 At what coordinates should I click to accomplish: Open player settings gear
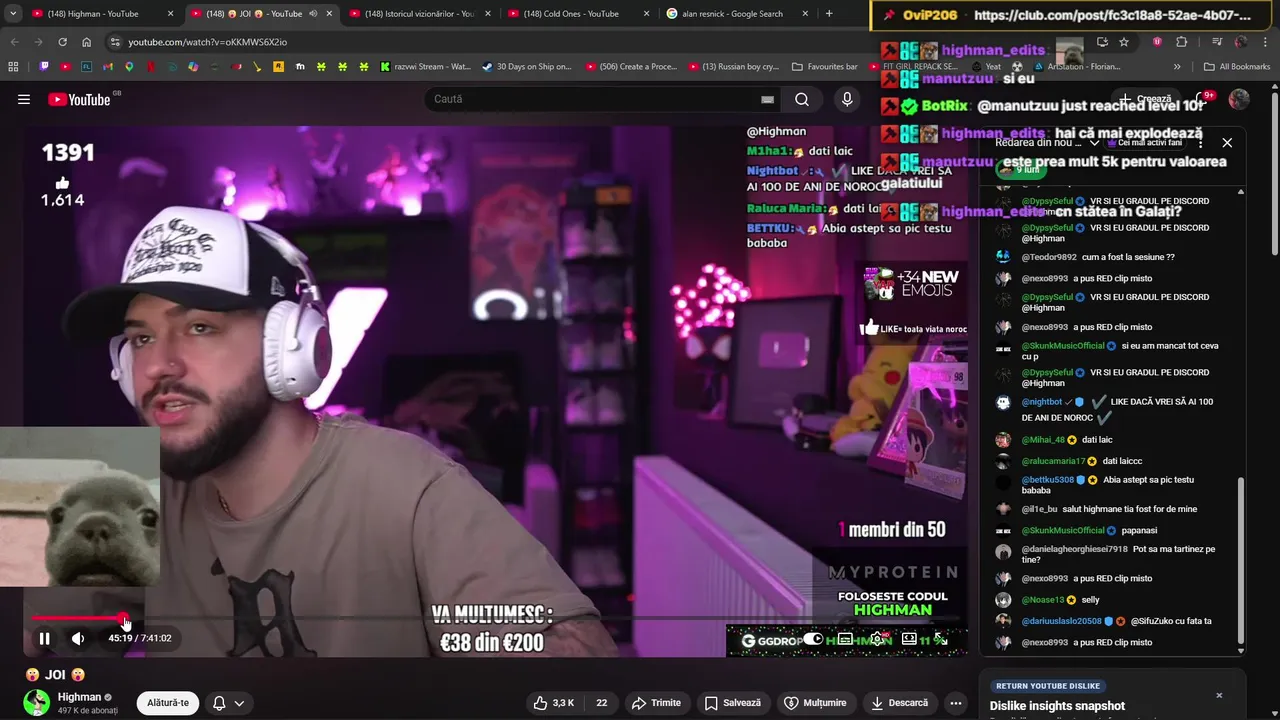[877, 639]
